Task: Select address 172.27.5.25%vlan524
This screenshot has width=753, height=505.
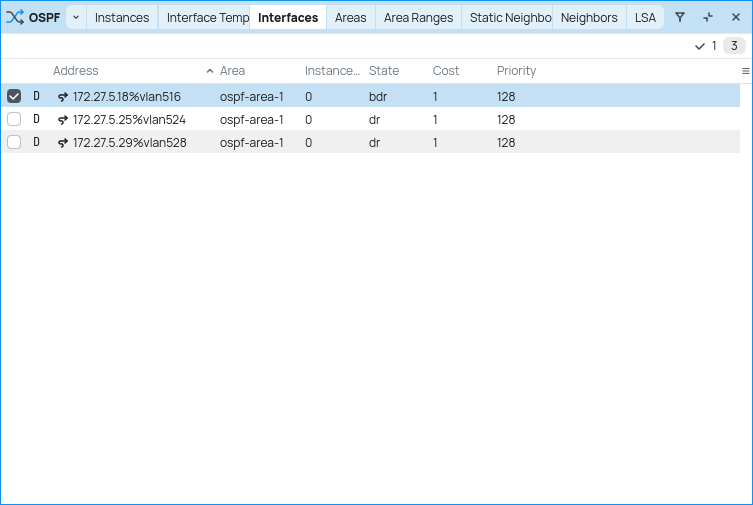Action: click(x=129, y=120)
